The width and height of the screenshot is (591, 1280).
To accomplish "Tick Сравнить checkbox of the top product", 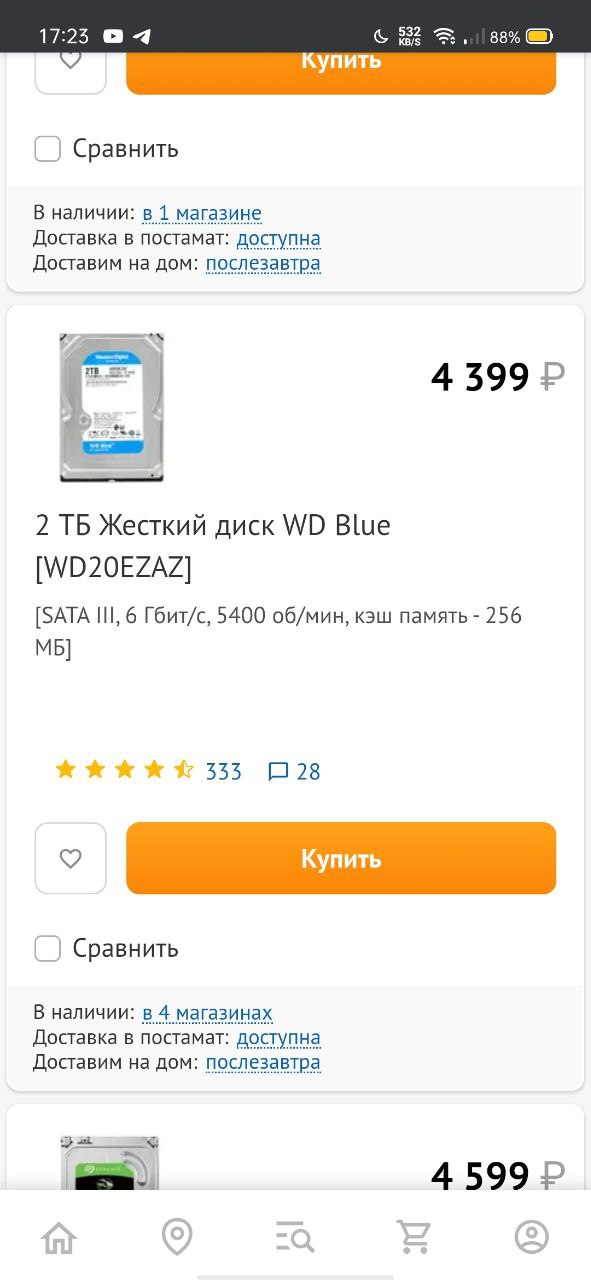I will (x=48, y=149).
